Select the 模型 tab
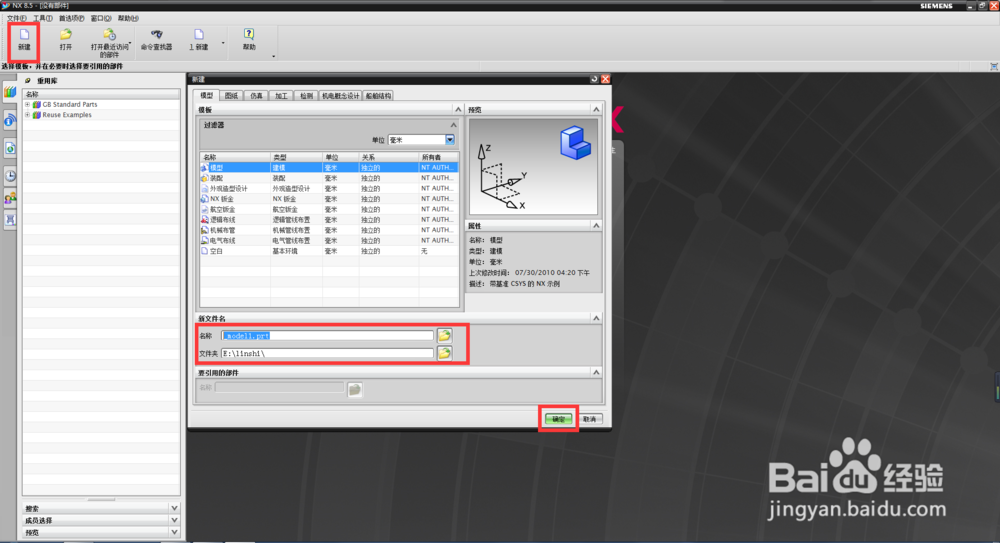Image resolution: width=1000 pixels, height=543 pixels. [207, 95]
